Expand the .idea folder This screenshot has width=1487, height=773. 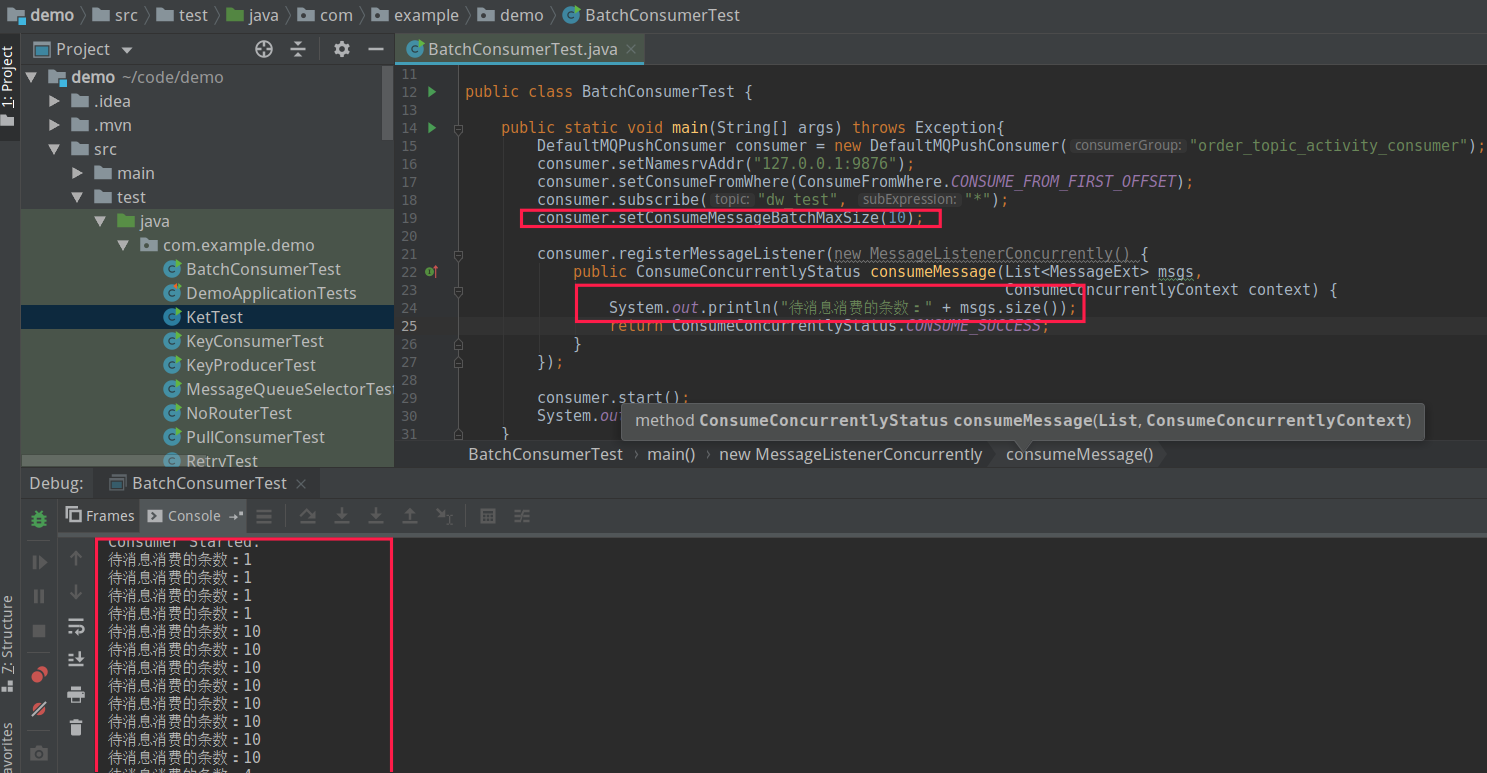[x=55, y=101]
